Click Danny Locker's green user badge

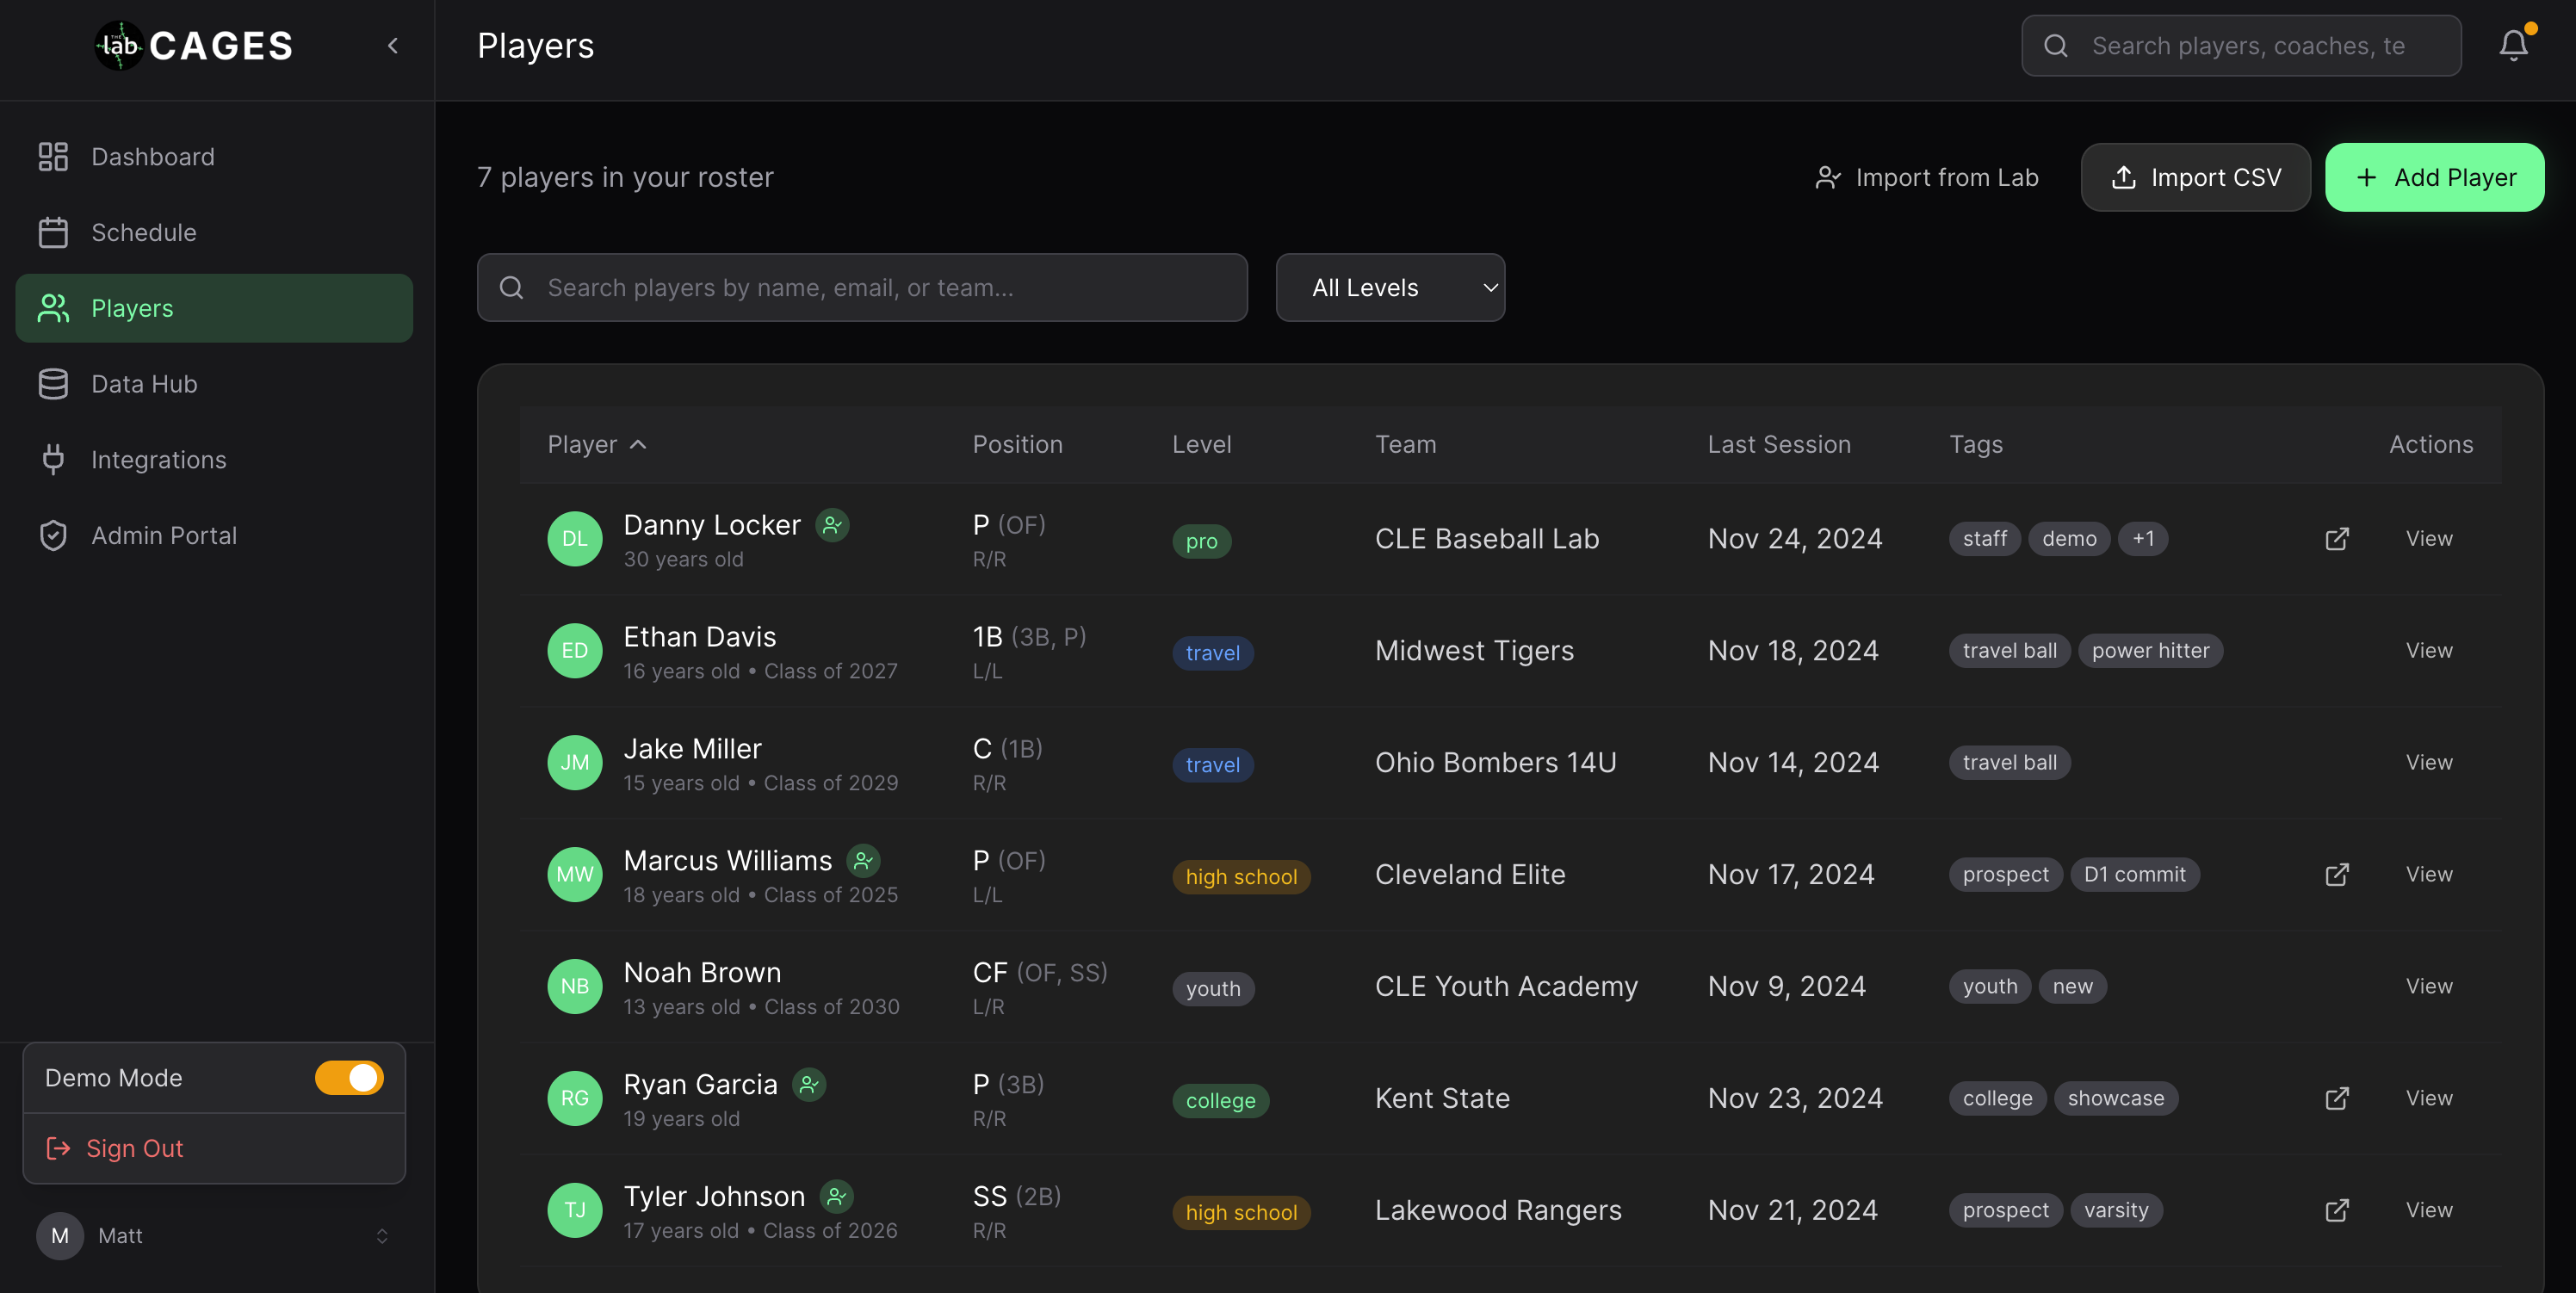832,525
